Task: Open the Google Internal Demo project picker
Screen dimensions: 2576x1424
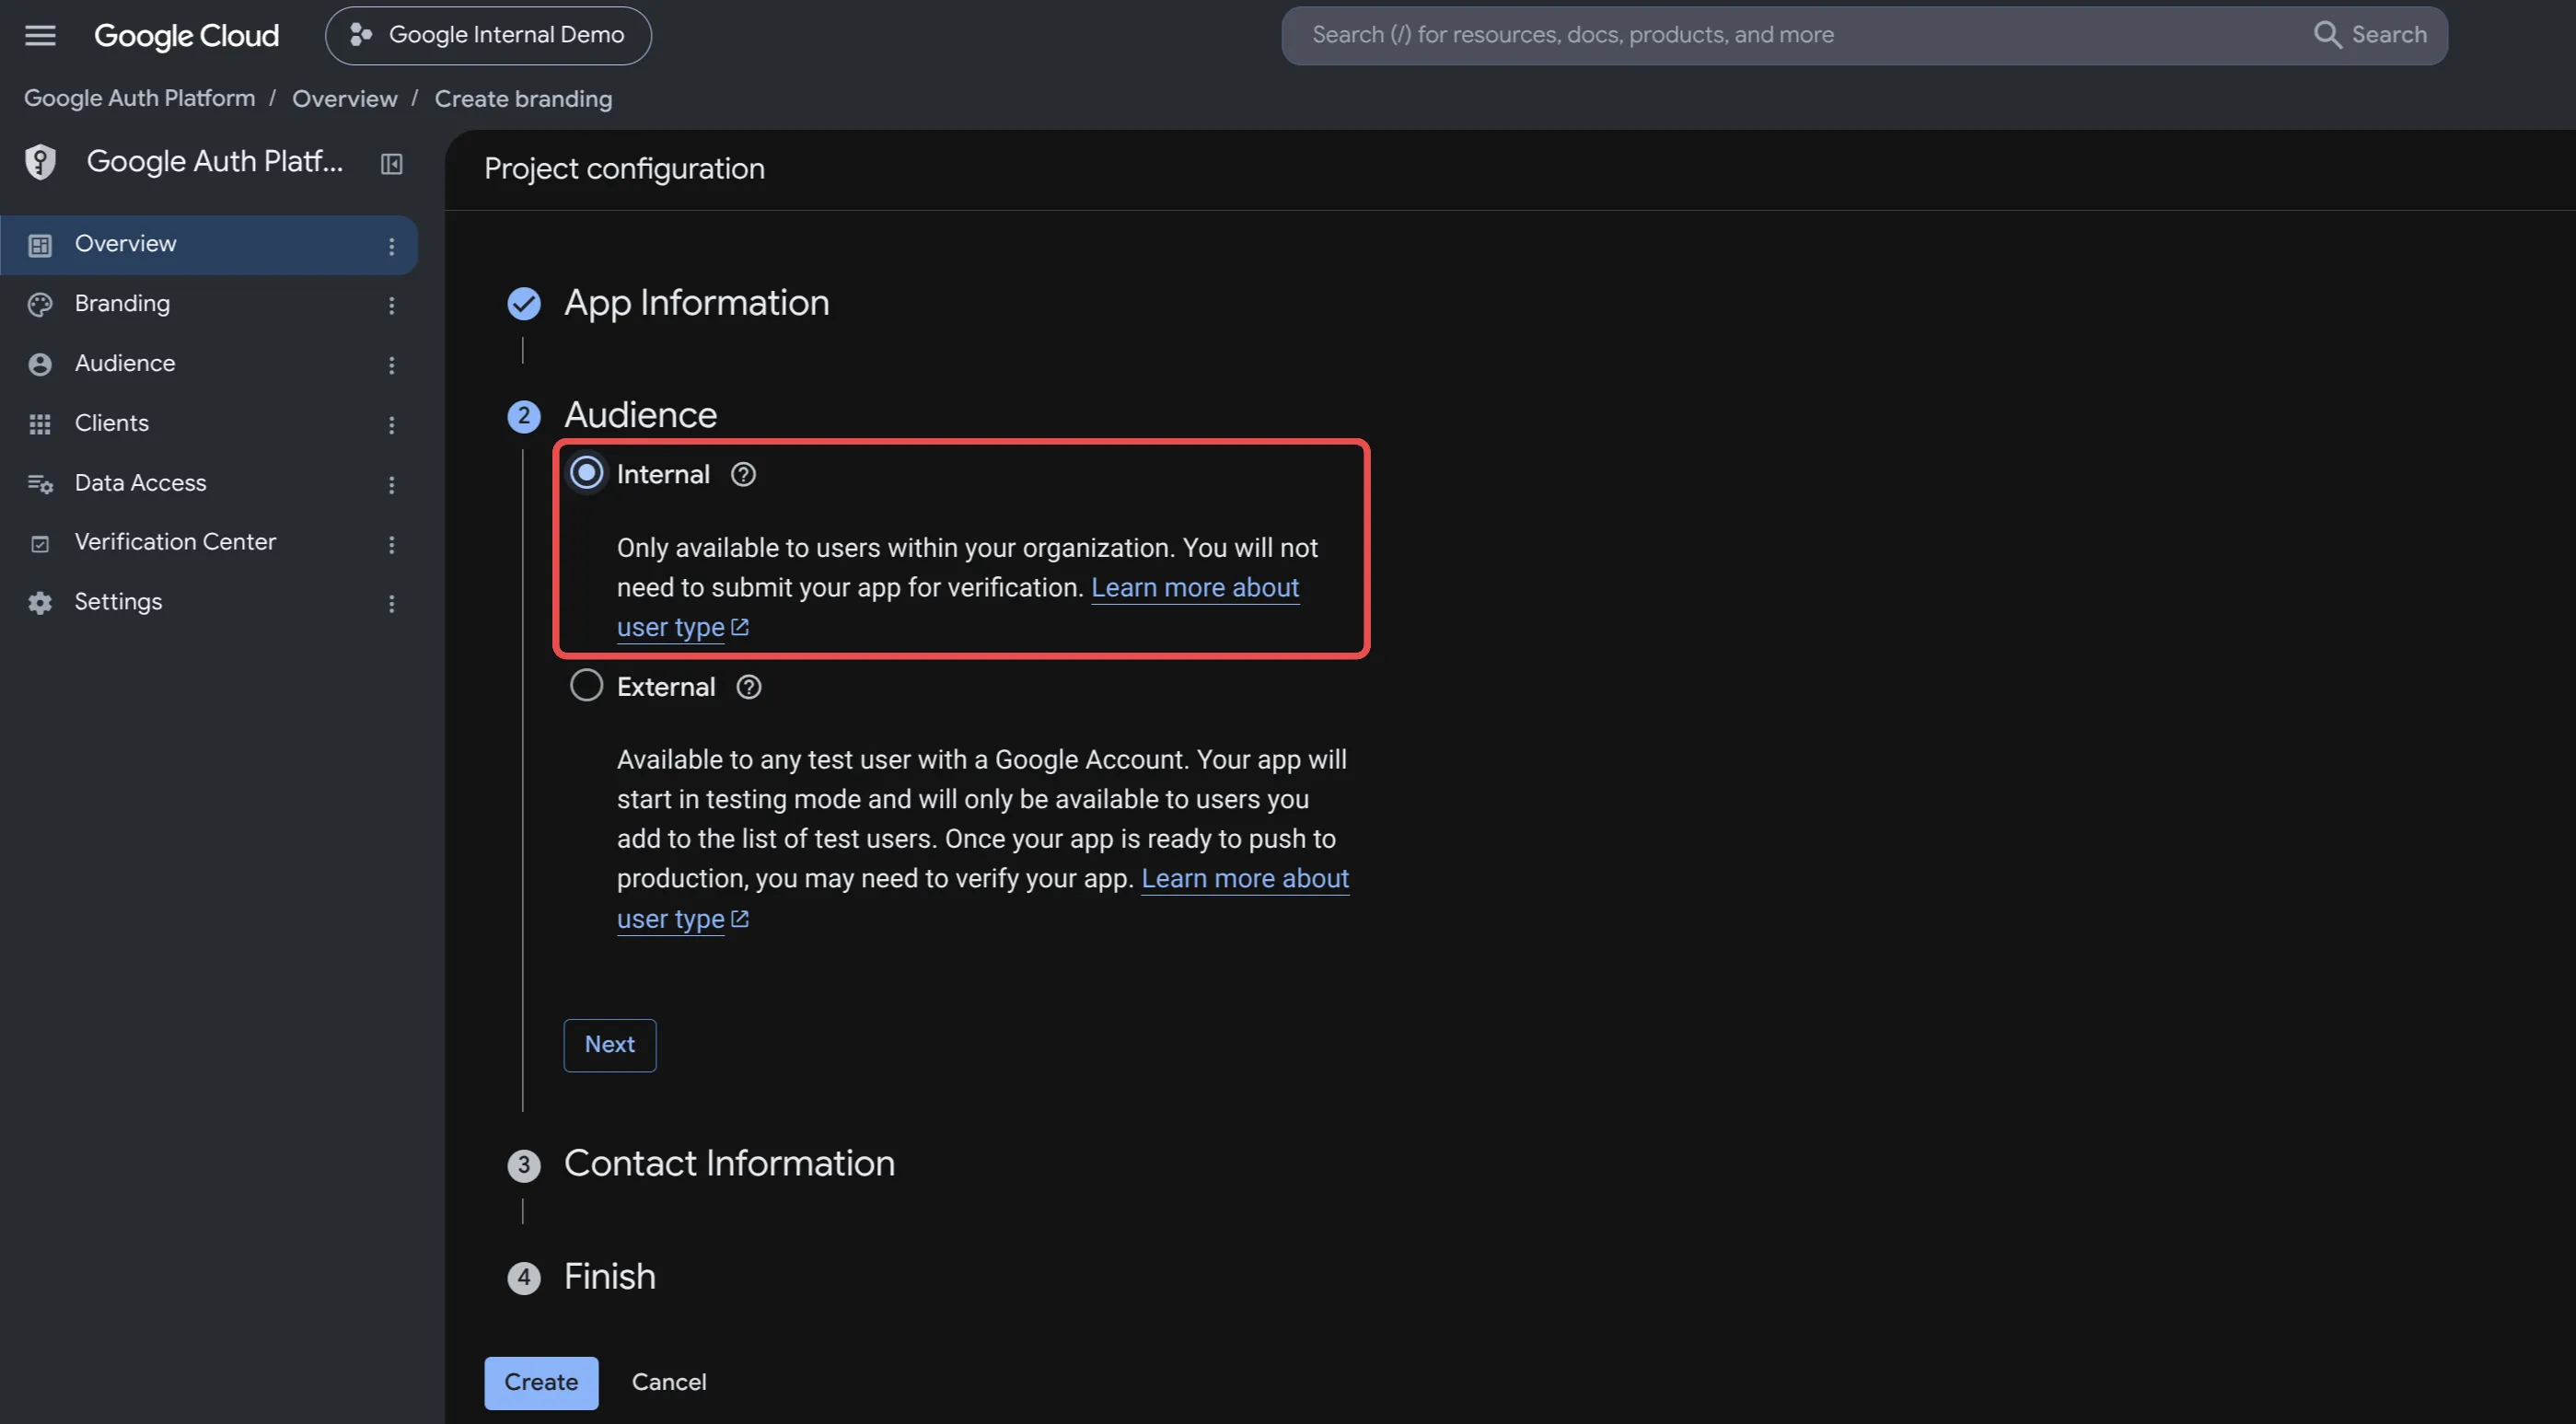Action: click(488, 36)
